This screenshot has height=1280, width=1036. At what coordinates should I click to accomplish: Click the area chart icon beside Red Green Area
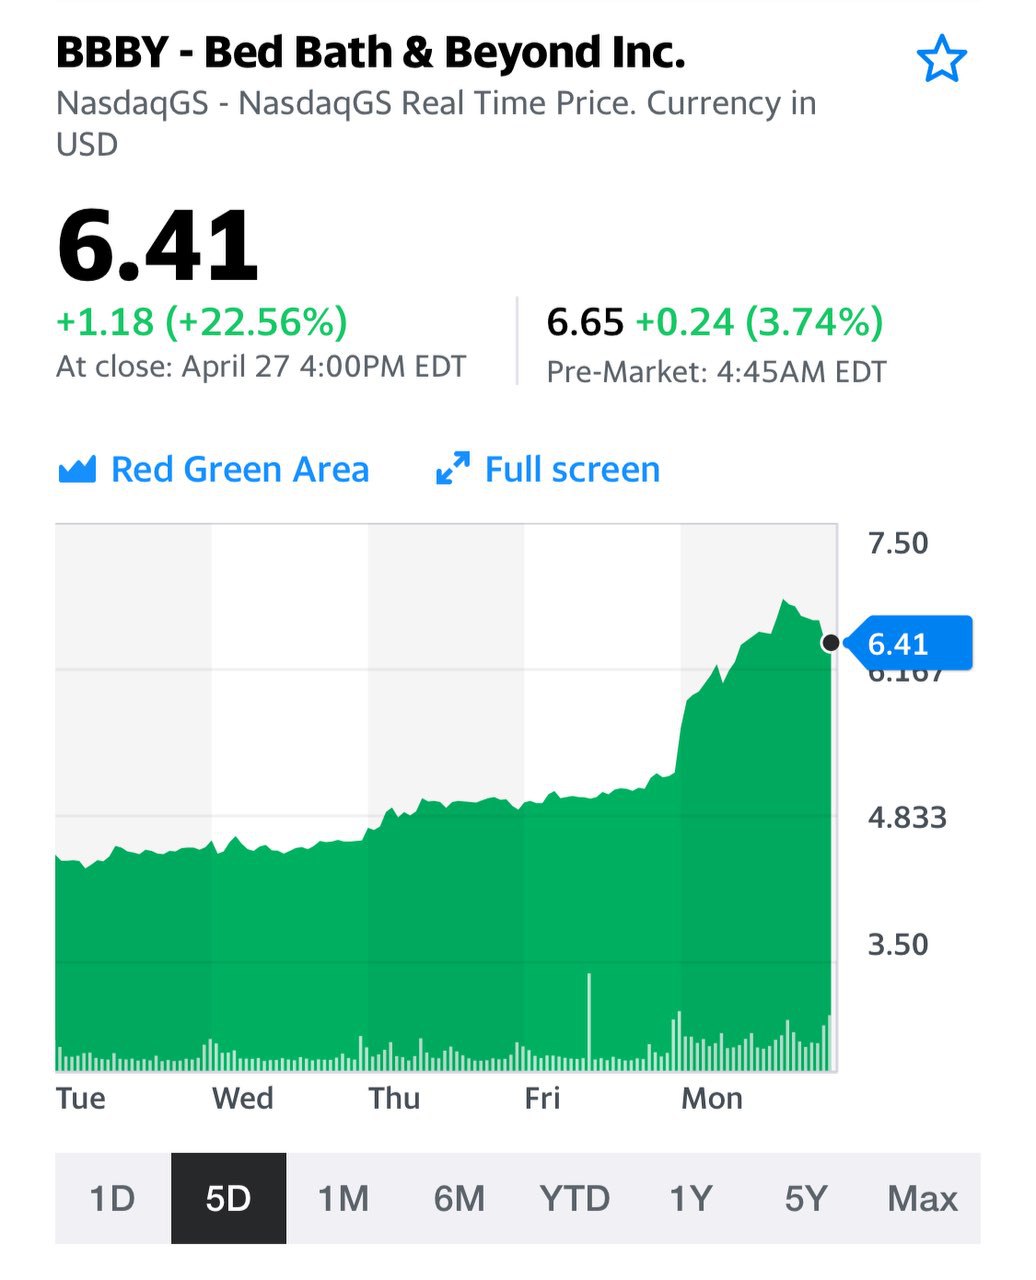coord(77,469)
